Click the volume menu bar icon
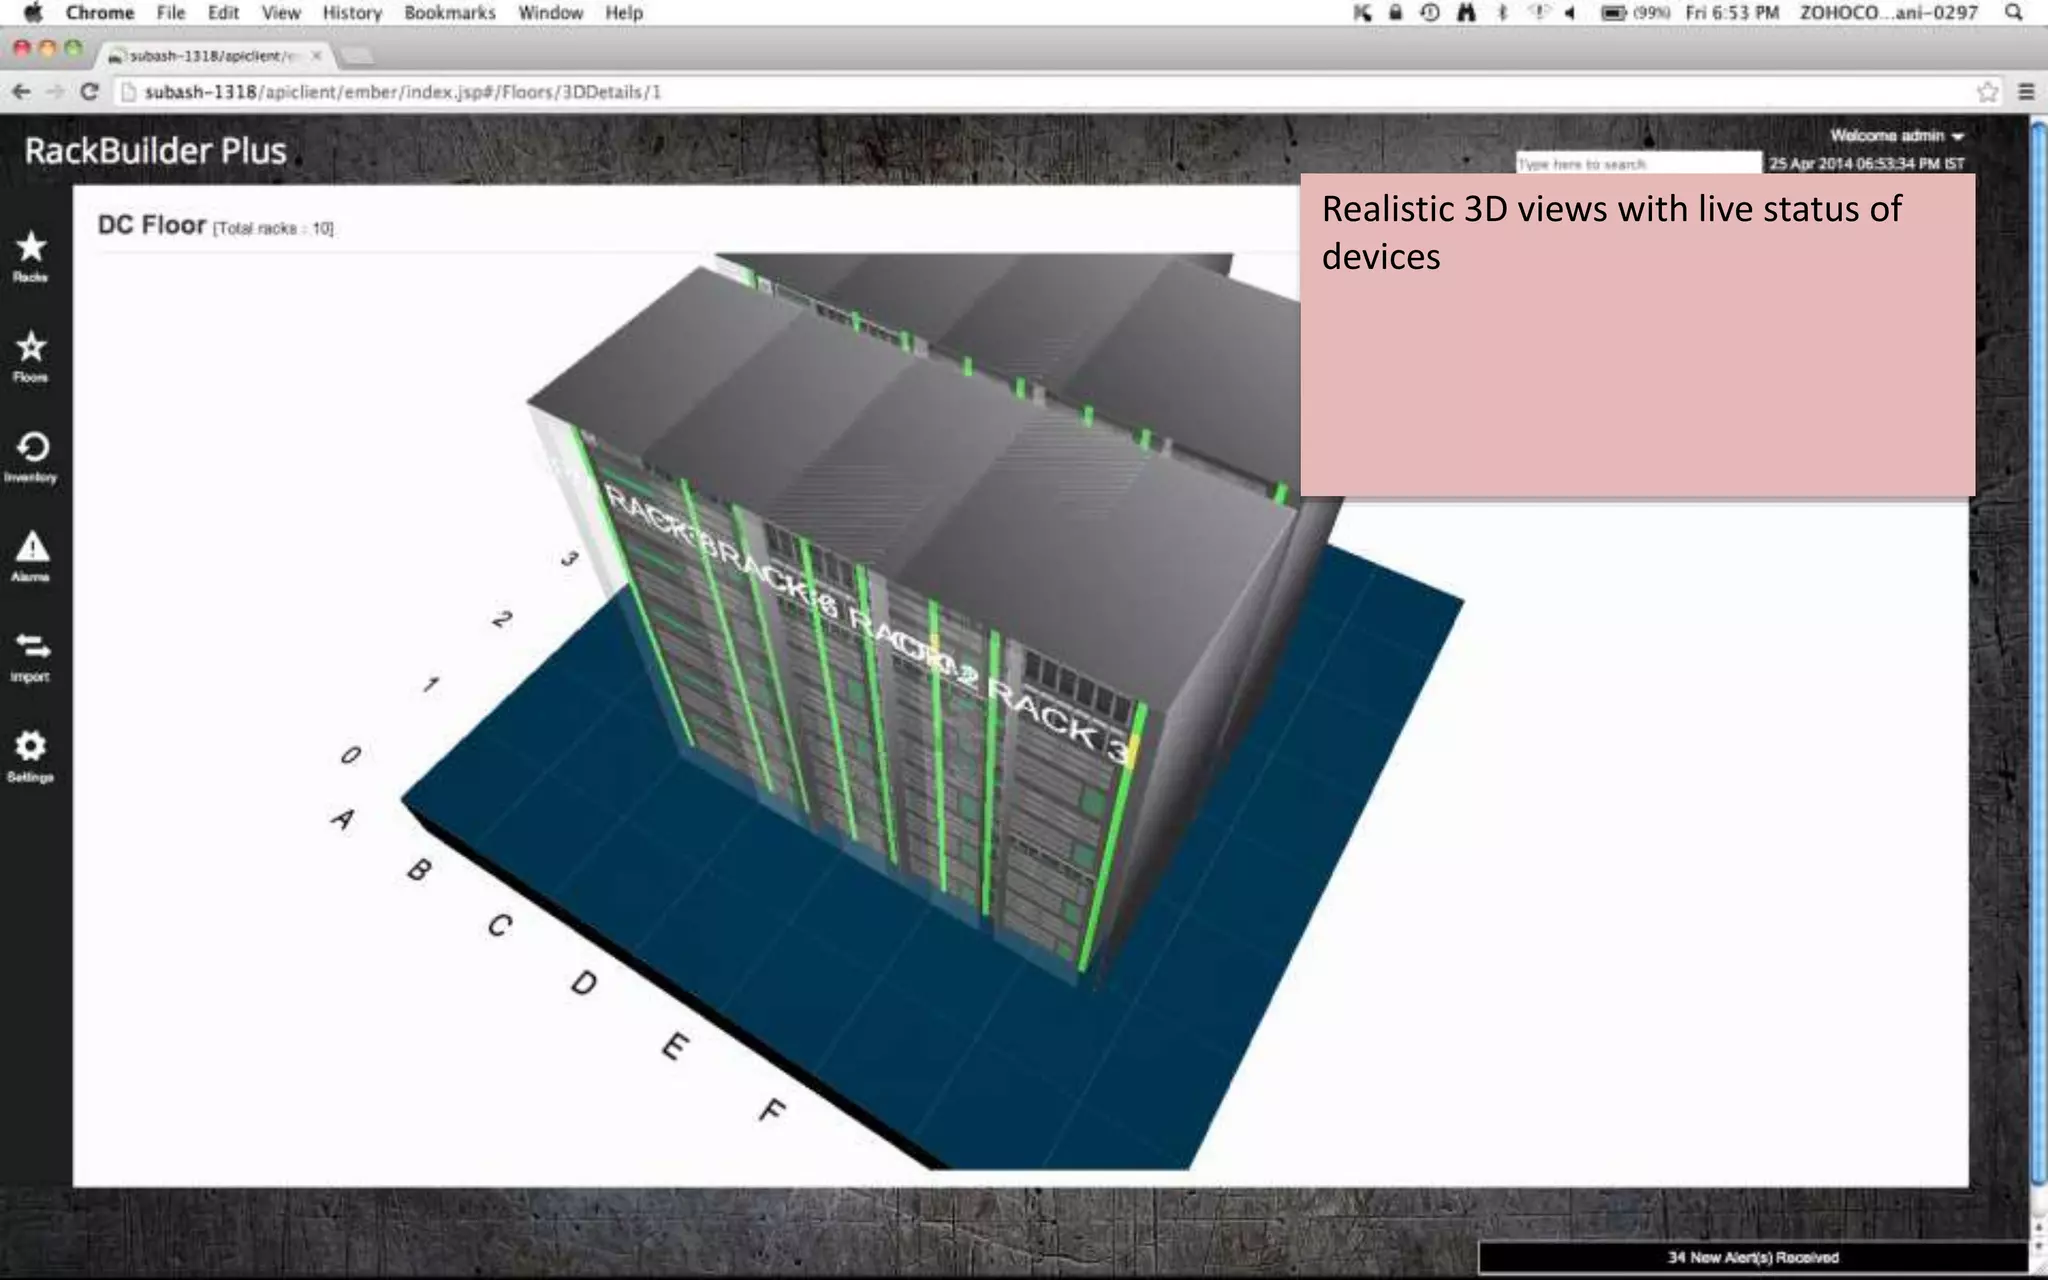2048x1280 pixels. point(1570,13)
